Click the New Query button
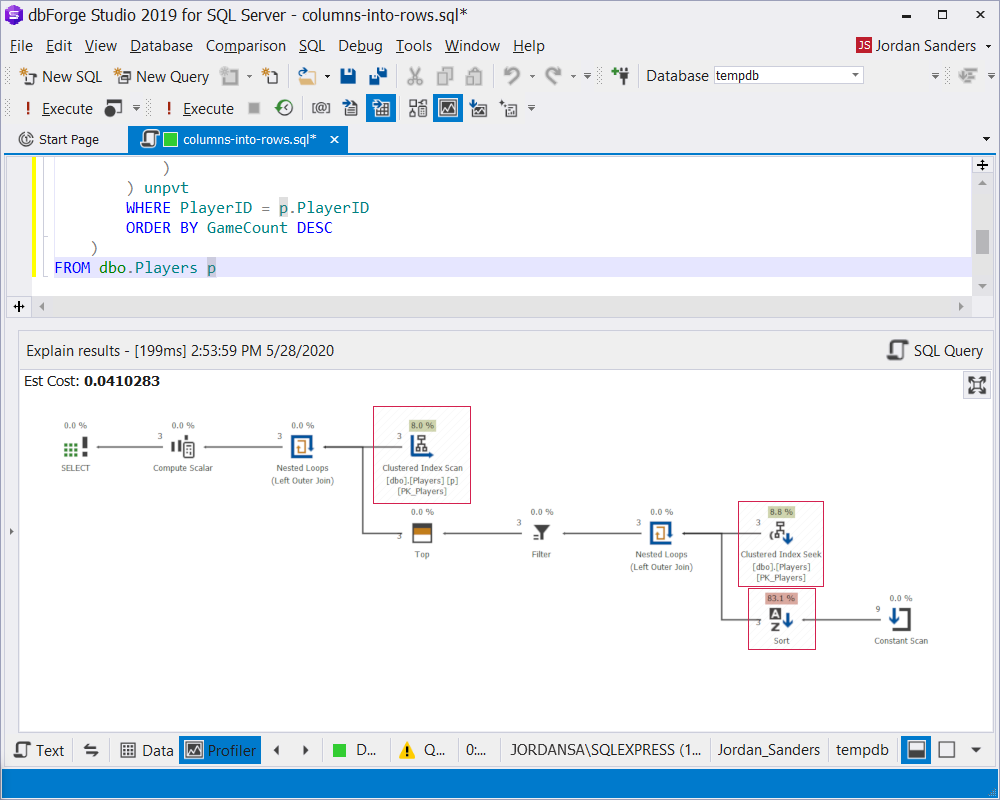Image resolution: width=1000 pixels, height=800 pixels. point(161,77)
